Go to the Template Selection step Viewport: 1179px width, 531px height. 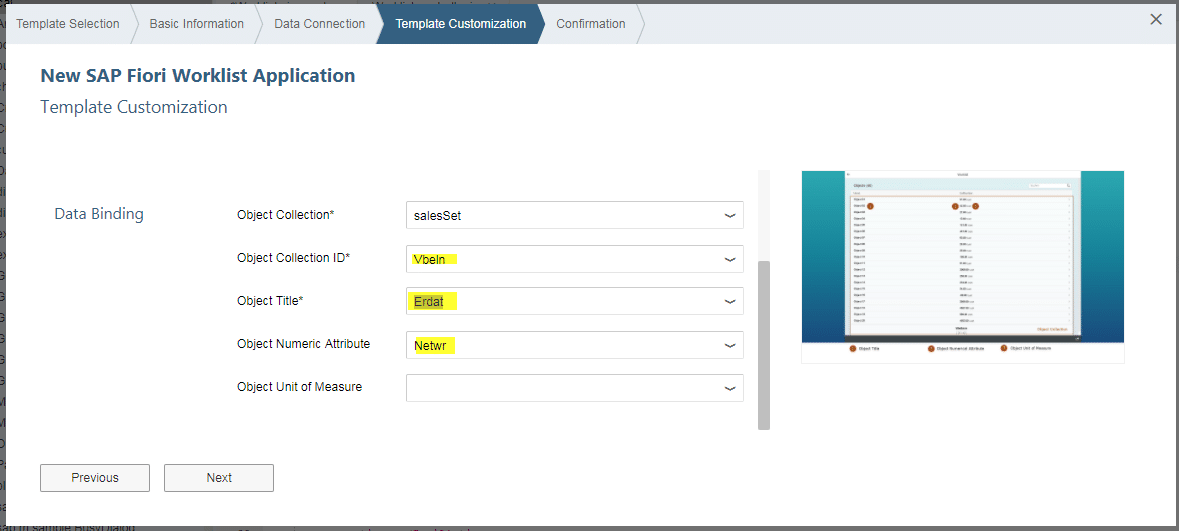pos(67,24)
